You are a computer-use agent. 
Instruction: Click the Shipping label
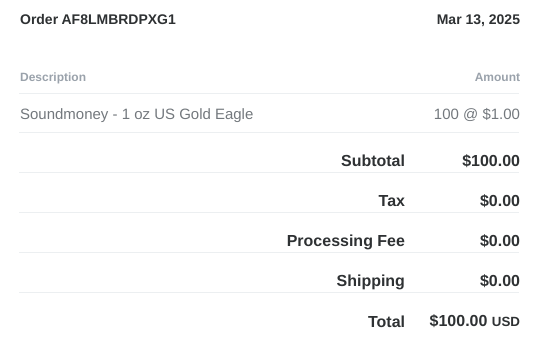370,281
